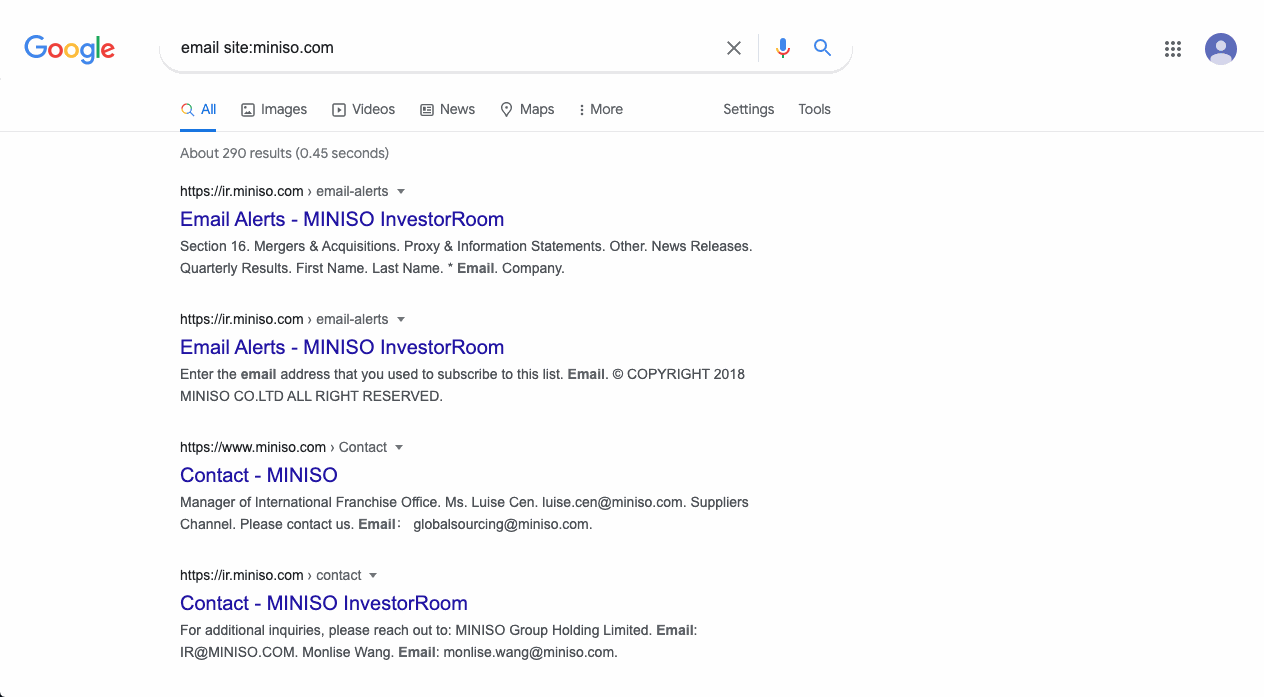The height and width of the screenshot is (697, 1264).
Task: Open search Settings menu
Action: (748, 110)
